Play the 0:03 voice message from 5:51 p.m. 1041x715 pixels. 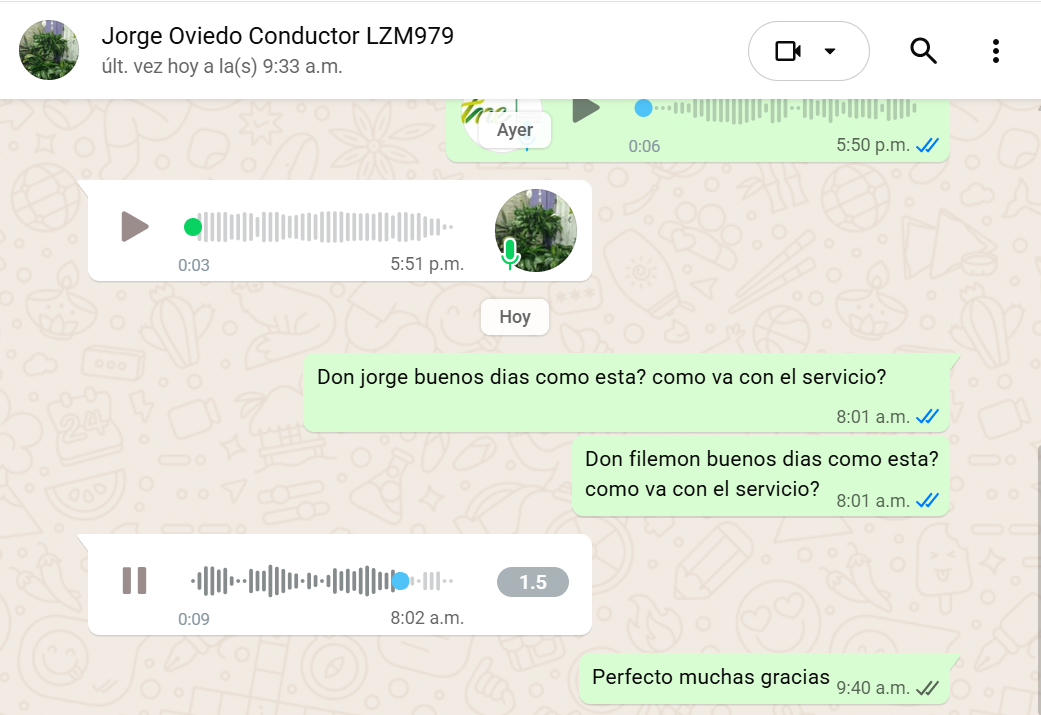click(135, 226)
